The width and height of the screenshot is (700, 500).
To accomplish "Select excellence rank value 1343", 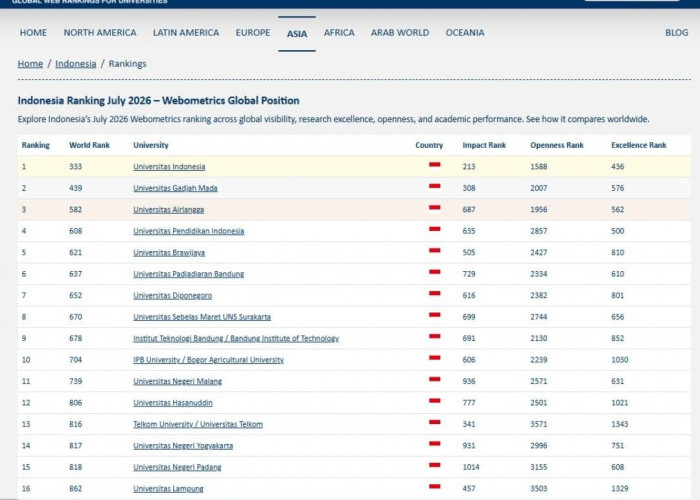I will pos(620,424).
